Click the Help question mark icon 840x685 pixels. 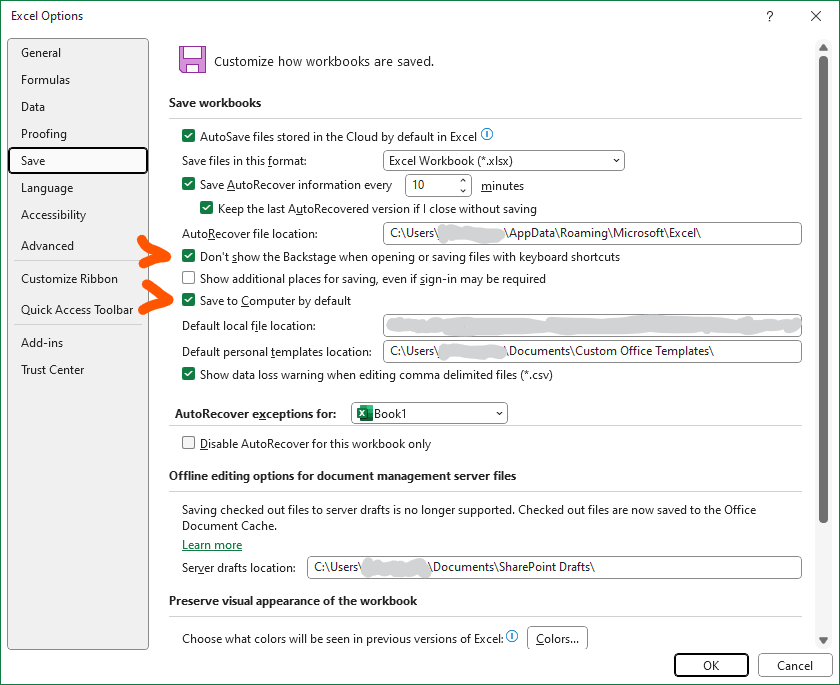click(x=770, y=16)
